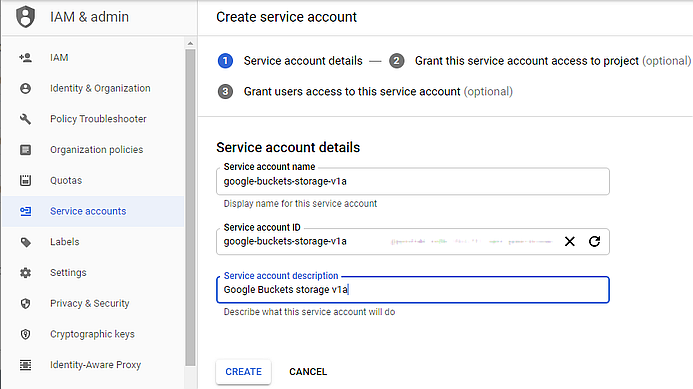Click the IAM add-person icon in sidebar
This screenshot has width=693, height=389.
26,57
